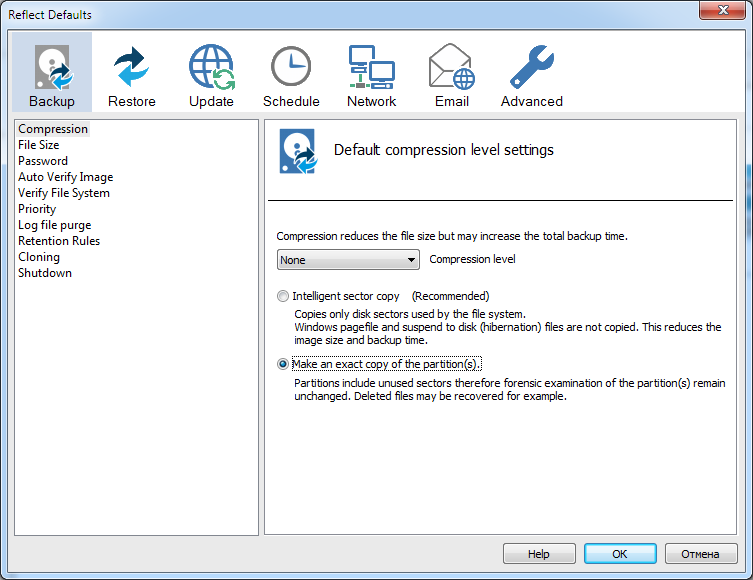Click the Help button
753x580 pixels.
[x=539, y=554]
